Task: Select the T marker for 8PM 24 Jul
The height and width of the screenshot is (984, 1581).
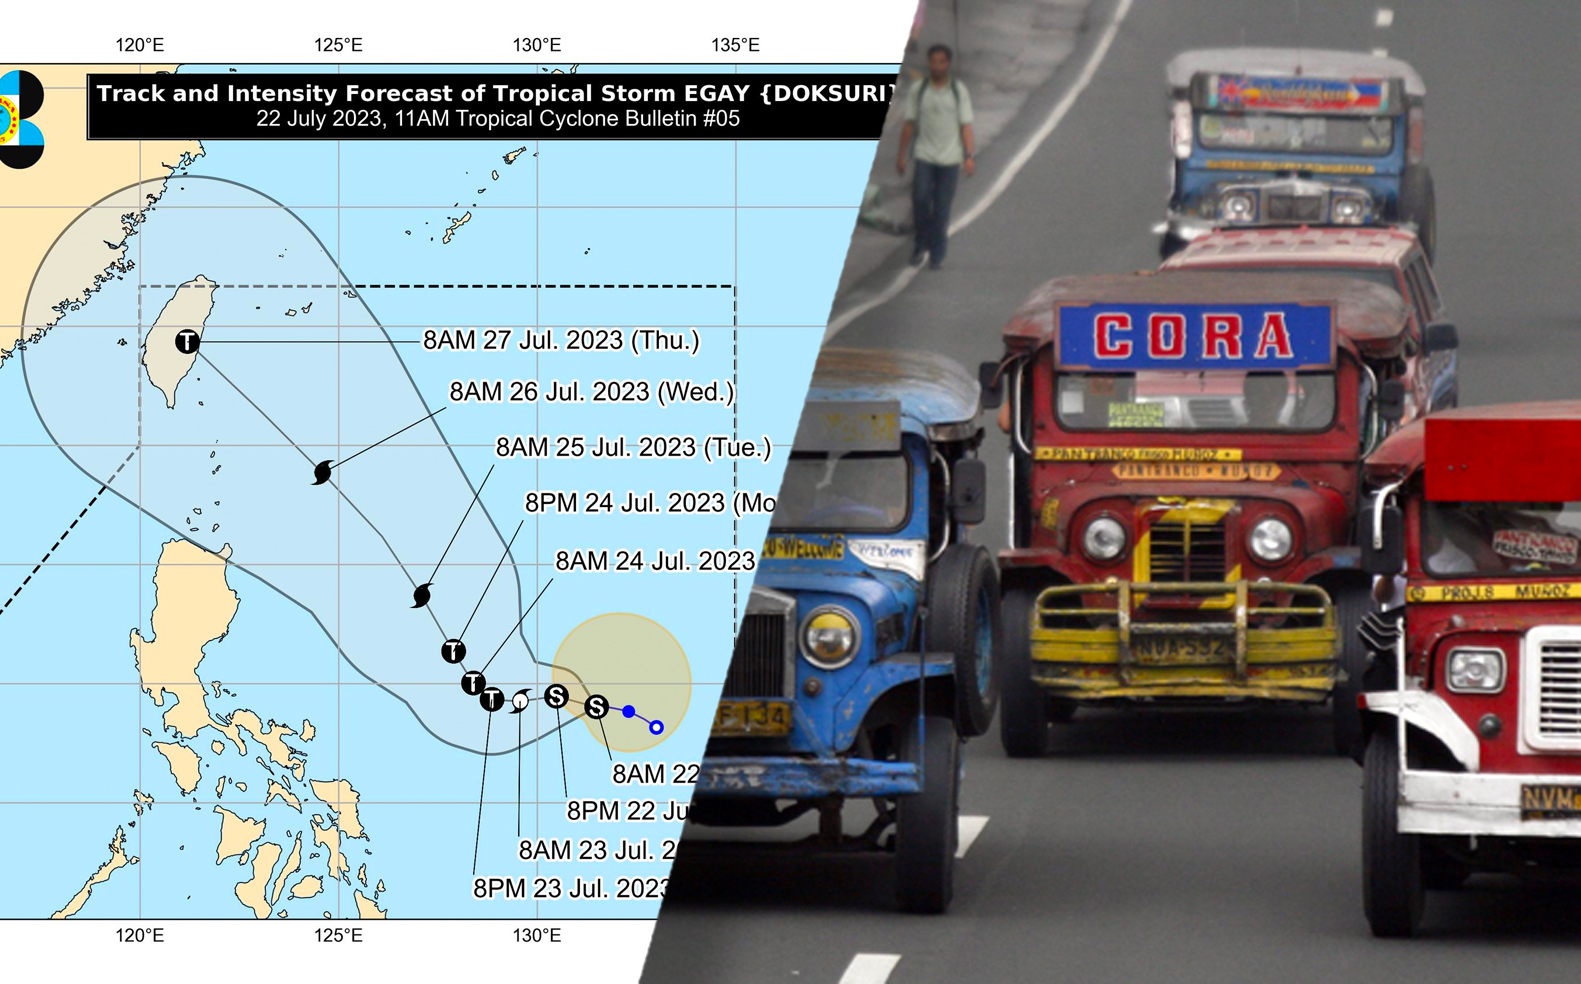Action: point(453,652)
